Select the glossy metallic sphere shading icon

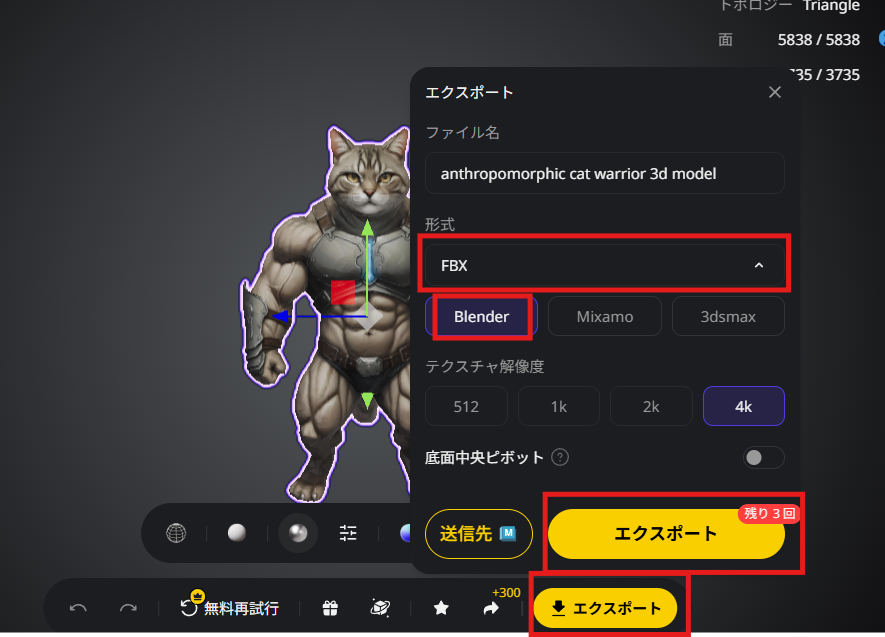click(x=298, y=533)
